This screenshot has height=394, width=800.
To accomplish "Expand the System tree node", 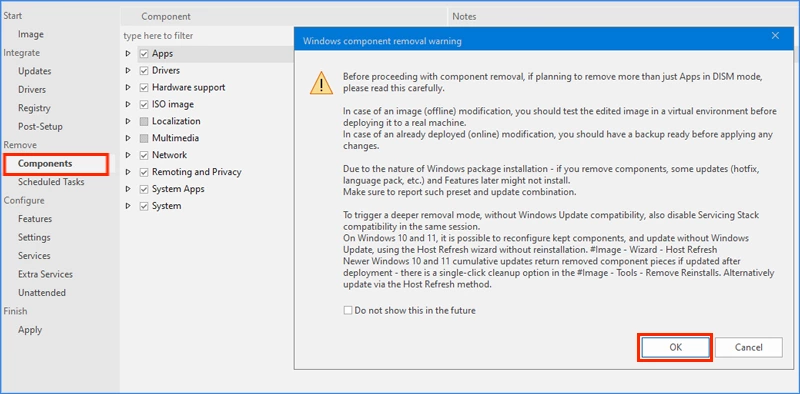I will pyautogui.click(x=128, y=206).
